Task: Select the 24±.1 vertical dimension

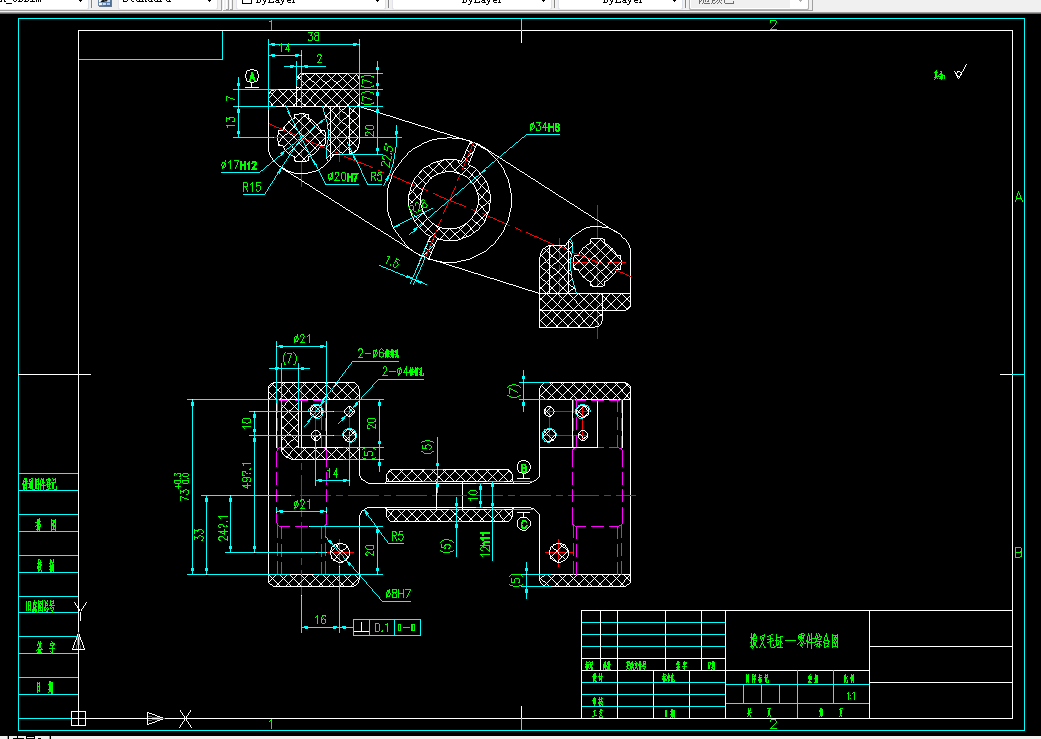Action: [x=224, y=528]
